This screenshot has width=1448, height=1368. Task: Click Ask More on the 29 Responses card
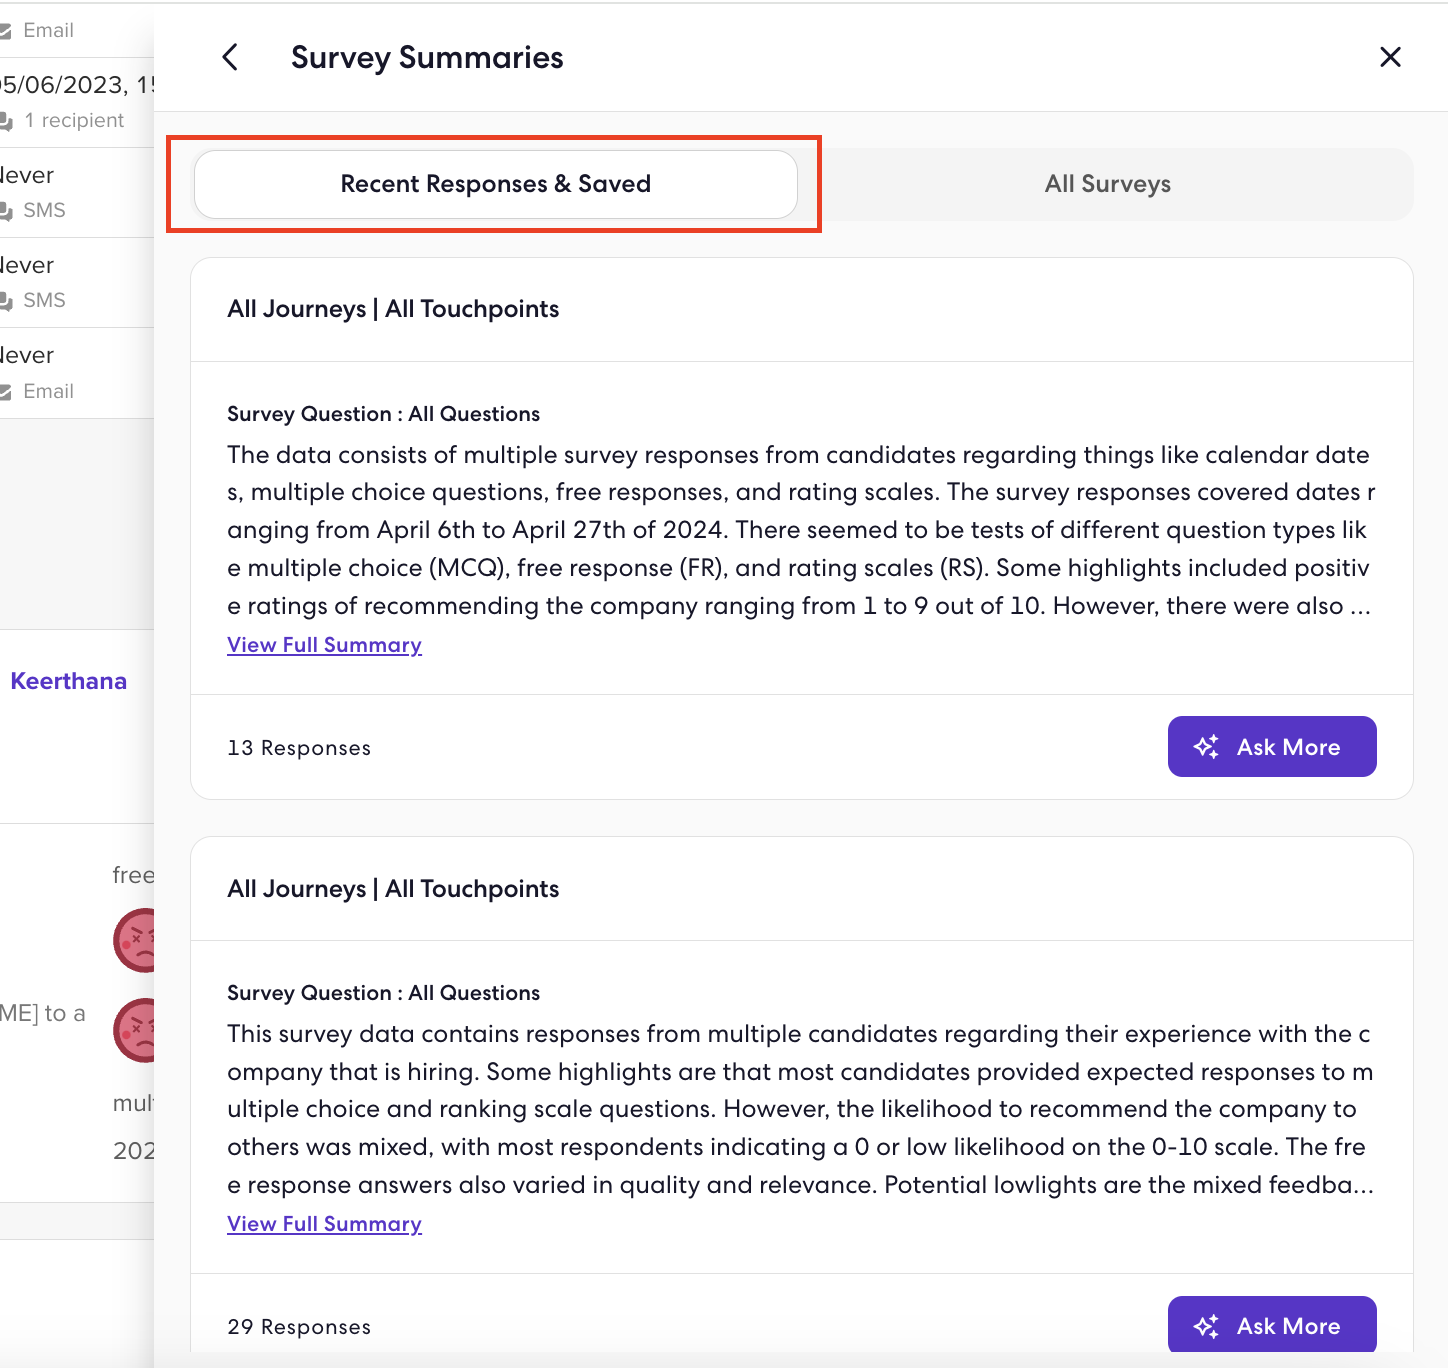click(x=1272, y=1325)
